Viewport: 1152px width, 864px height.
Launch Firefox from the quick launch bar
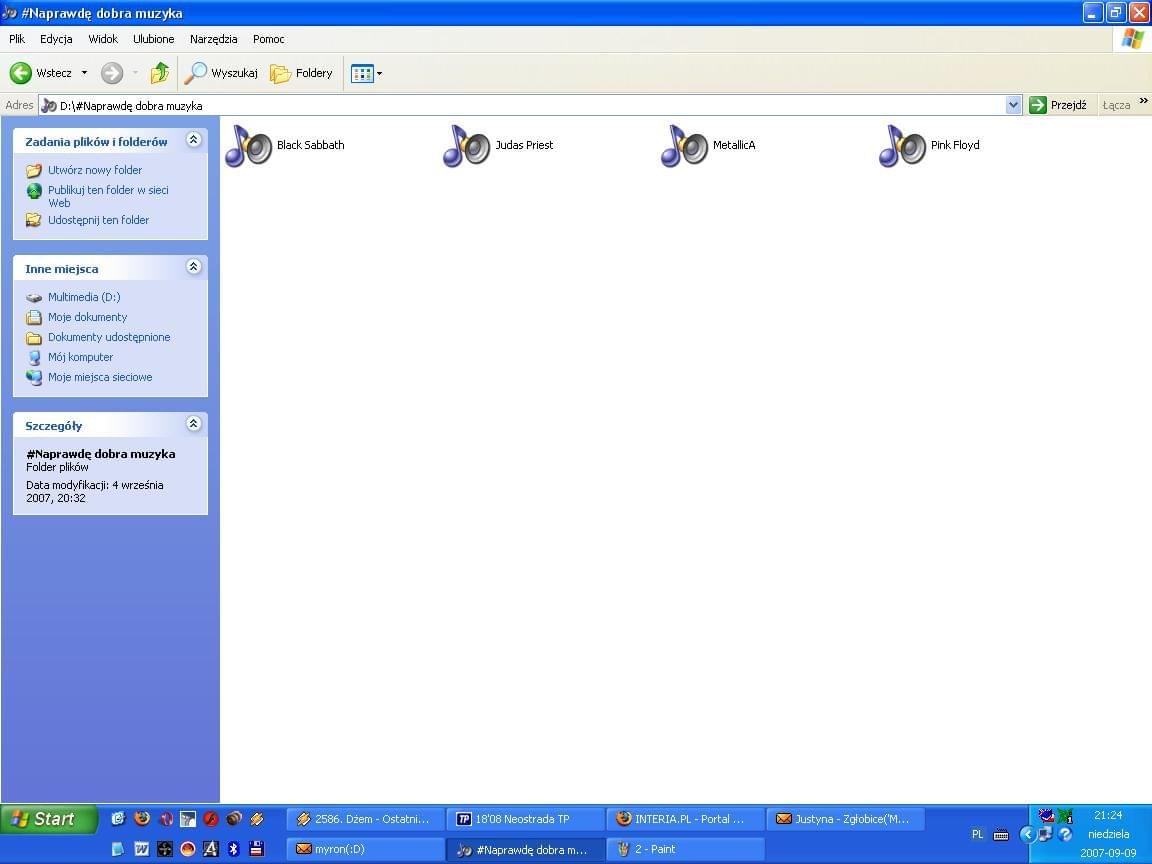(142, 818)
